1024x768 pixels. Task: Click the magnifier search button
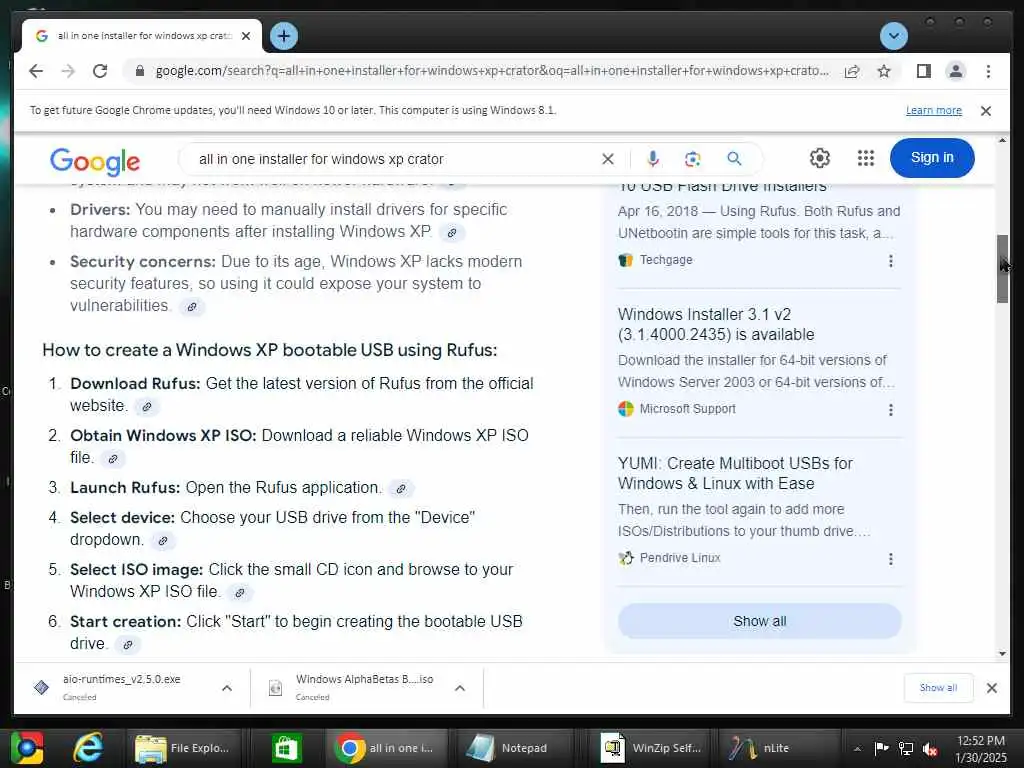click(x=734, y=159)
